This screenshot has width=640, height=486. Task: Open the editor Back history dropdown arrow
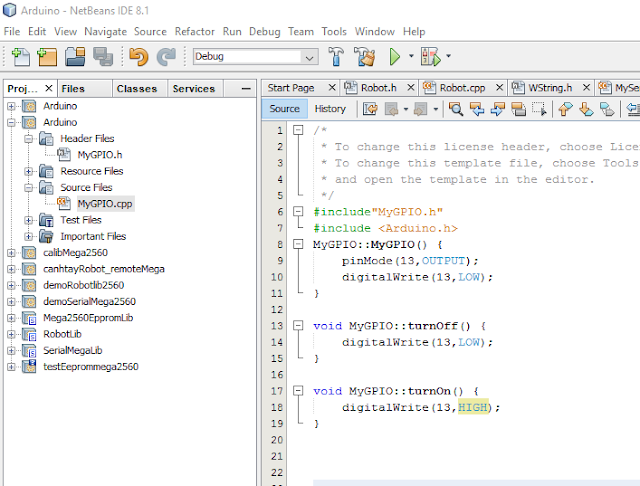click(x=406, y=109)
